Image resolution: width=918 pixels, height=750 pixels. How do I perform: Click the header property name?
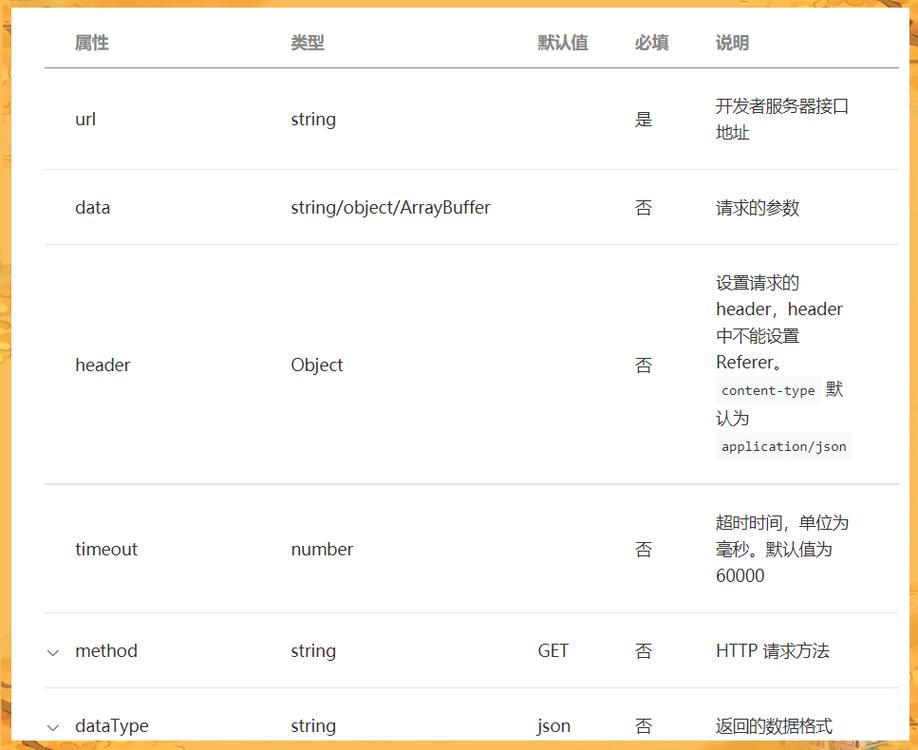[102, 365]
